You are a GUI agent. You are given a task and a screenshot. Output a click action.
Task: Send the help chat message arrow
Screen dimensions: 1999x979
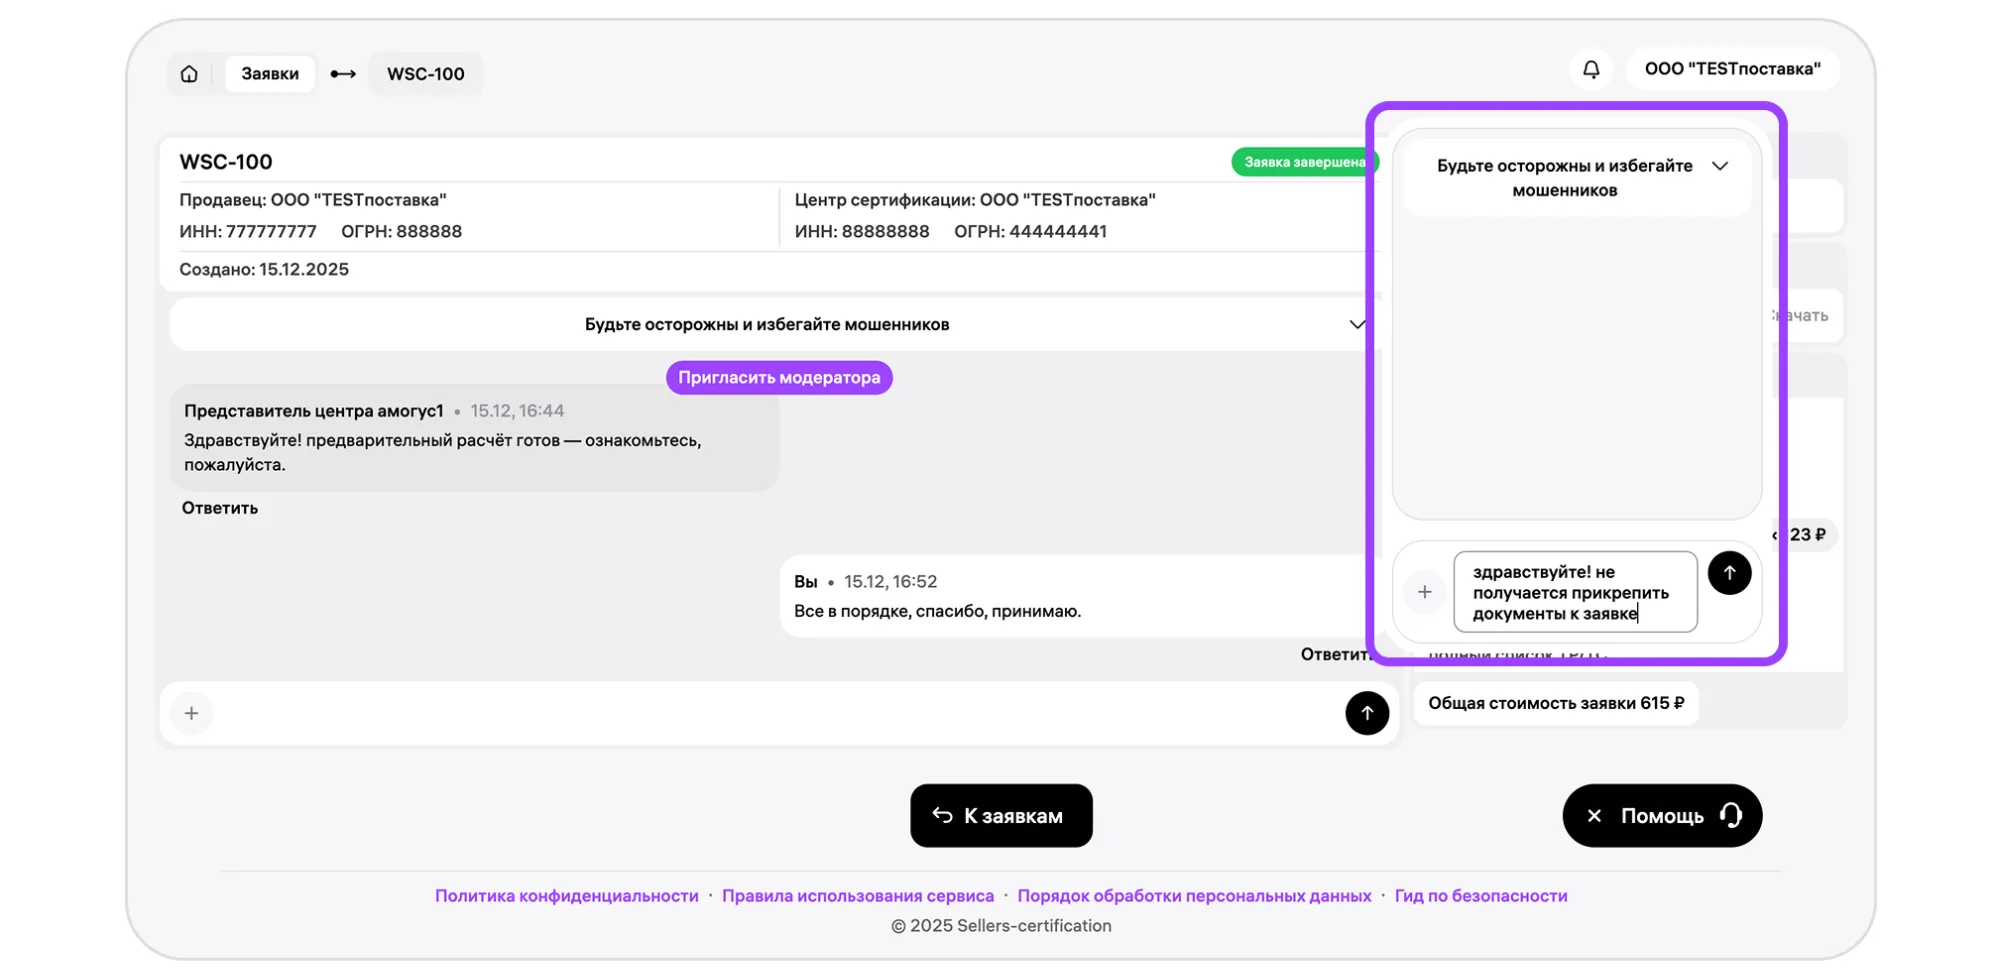(1729, 573)
